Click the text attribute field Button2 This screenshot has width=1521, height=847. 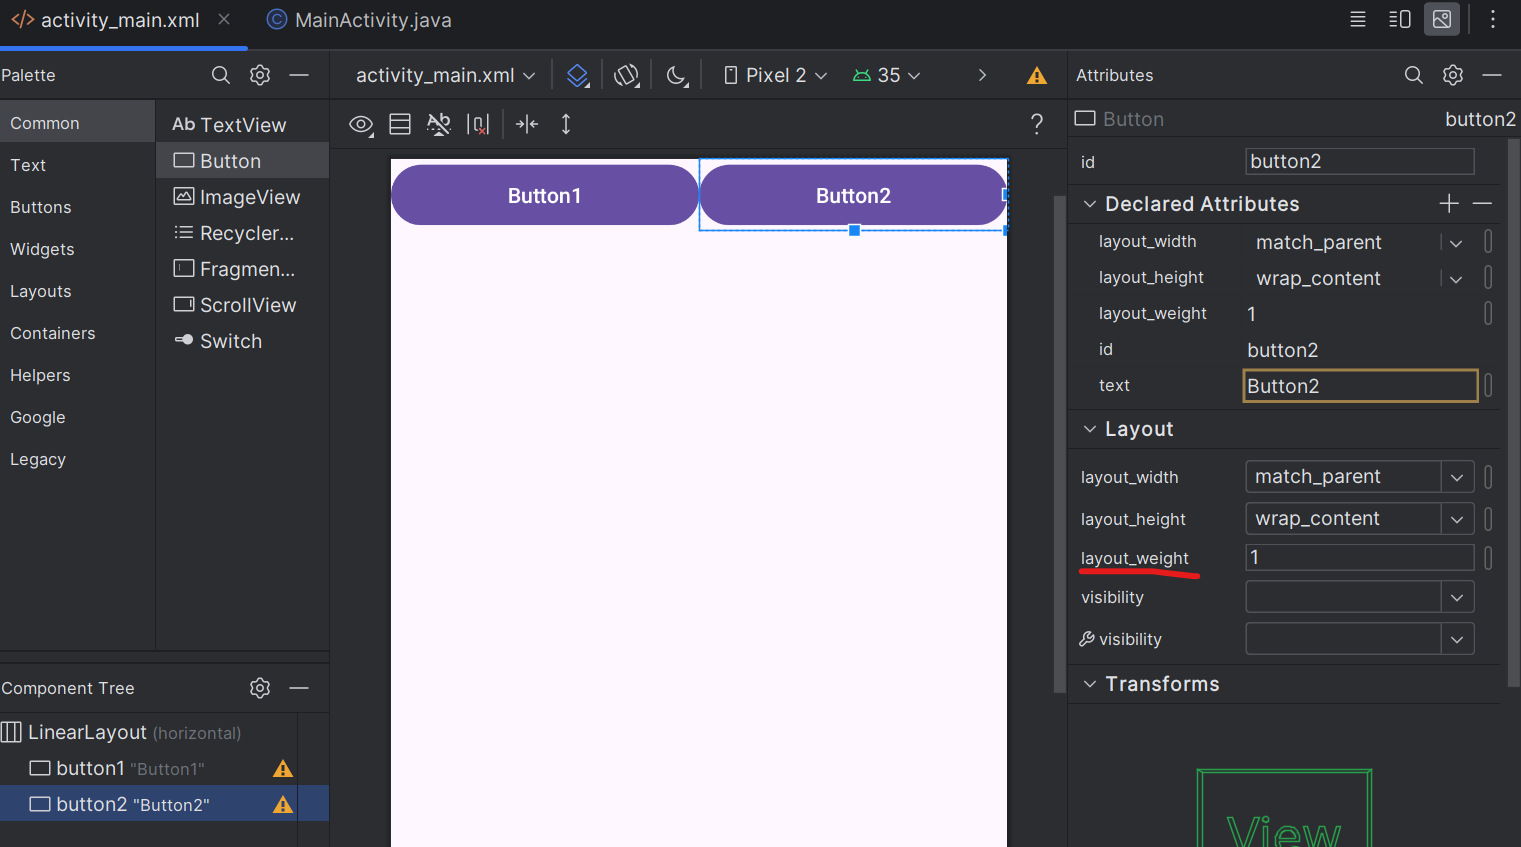pyautogui.click(x=1360, y=386)
